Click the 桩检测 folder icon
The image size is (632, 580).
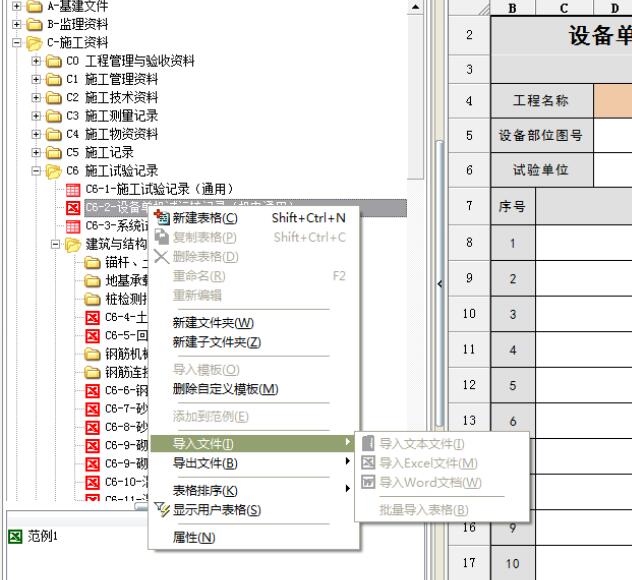pyautogui.click(x=92, y=299)
